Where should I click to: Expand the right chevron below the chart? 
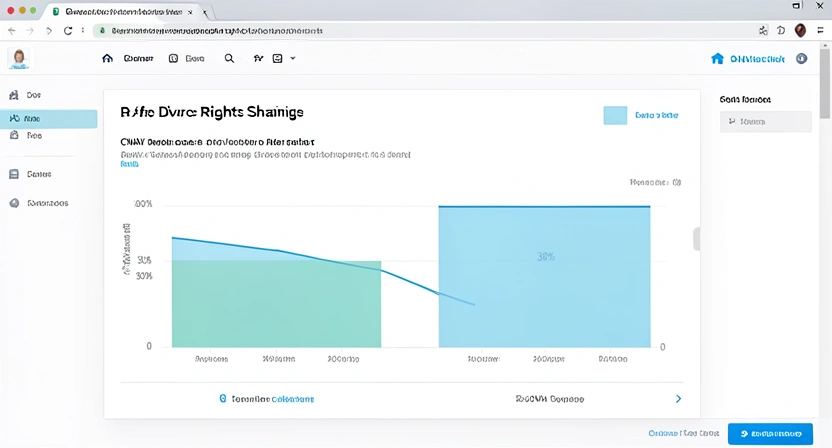pos(679,398)
